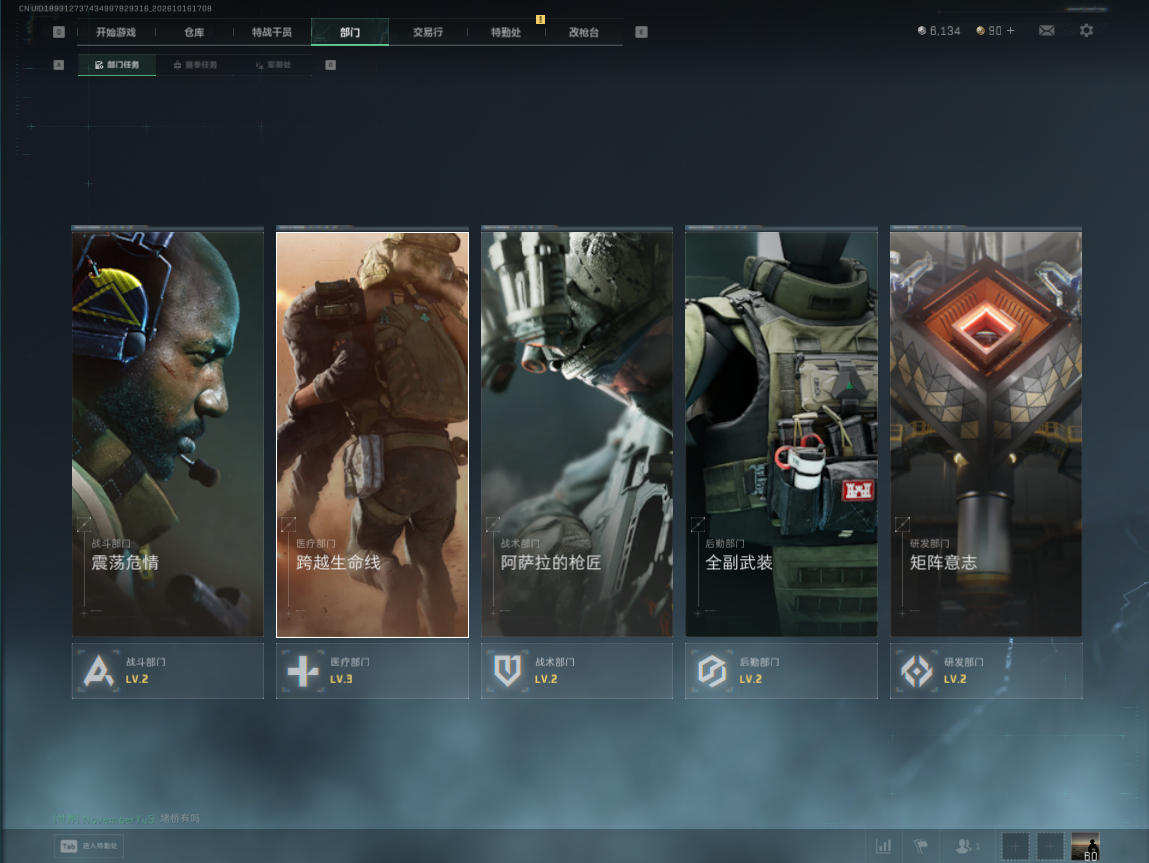Open the squad members icon
This screenshot has width=1149, height=863.
(966, 846)
